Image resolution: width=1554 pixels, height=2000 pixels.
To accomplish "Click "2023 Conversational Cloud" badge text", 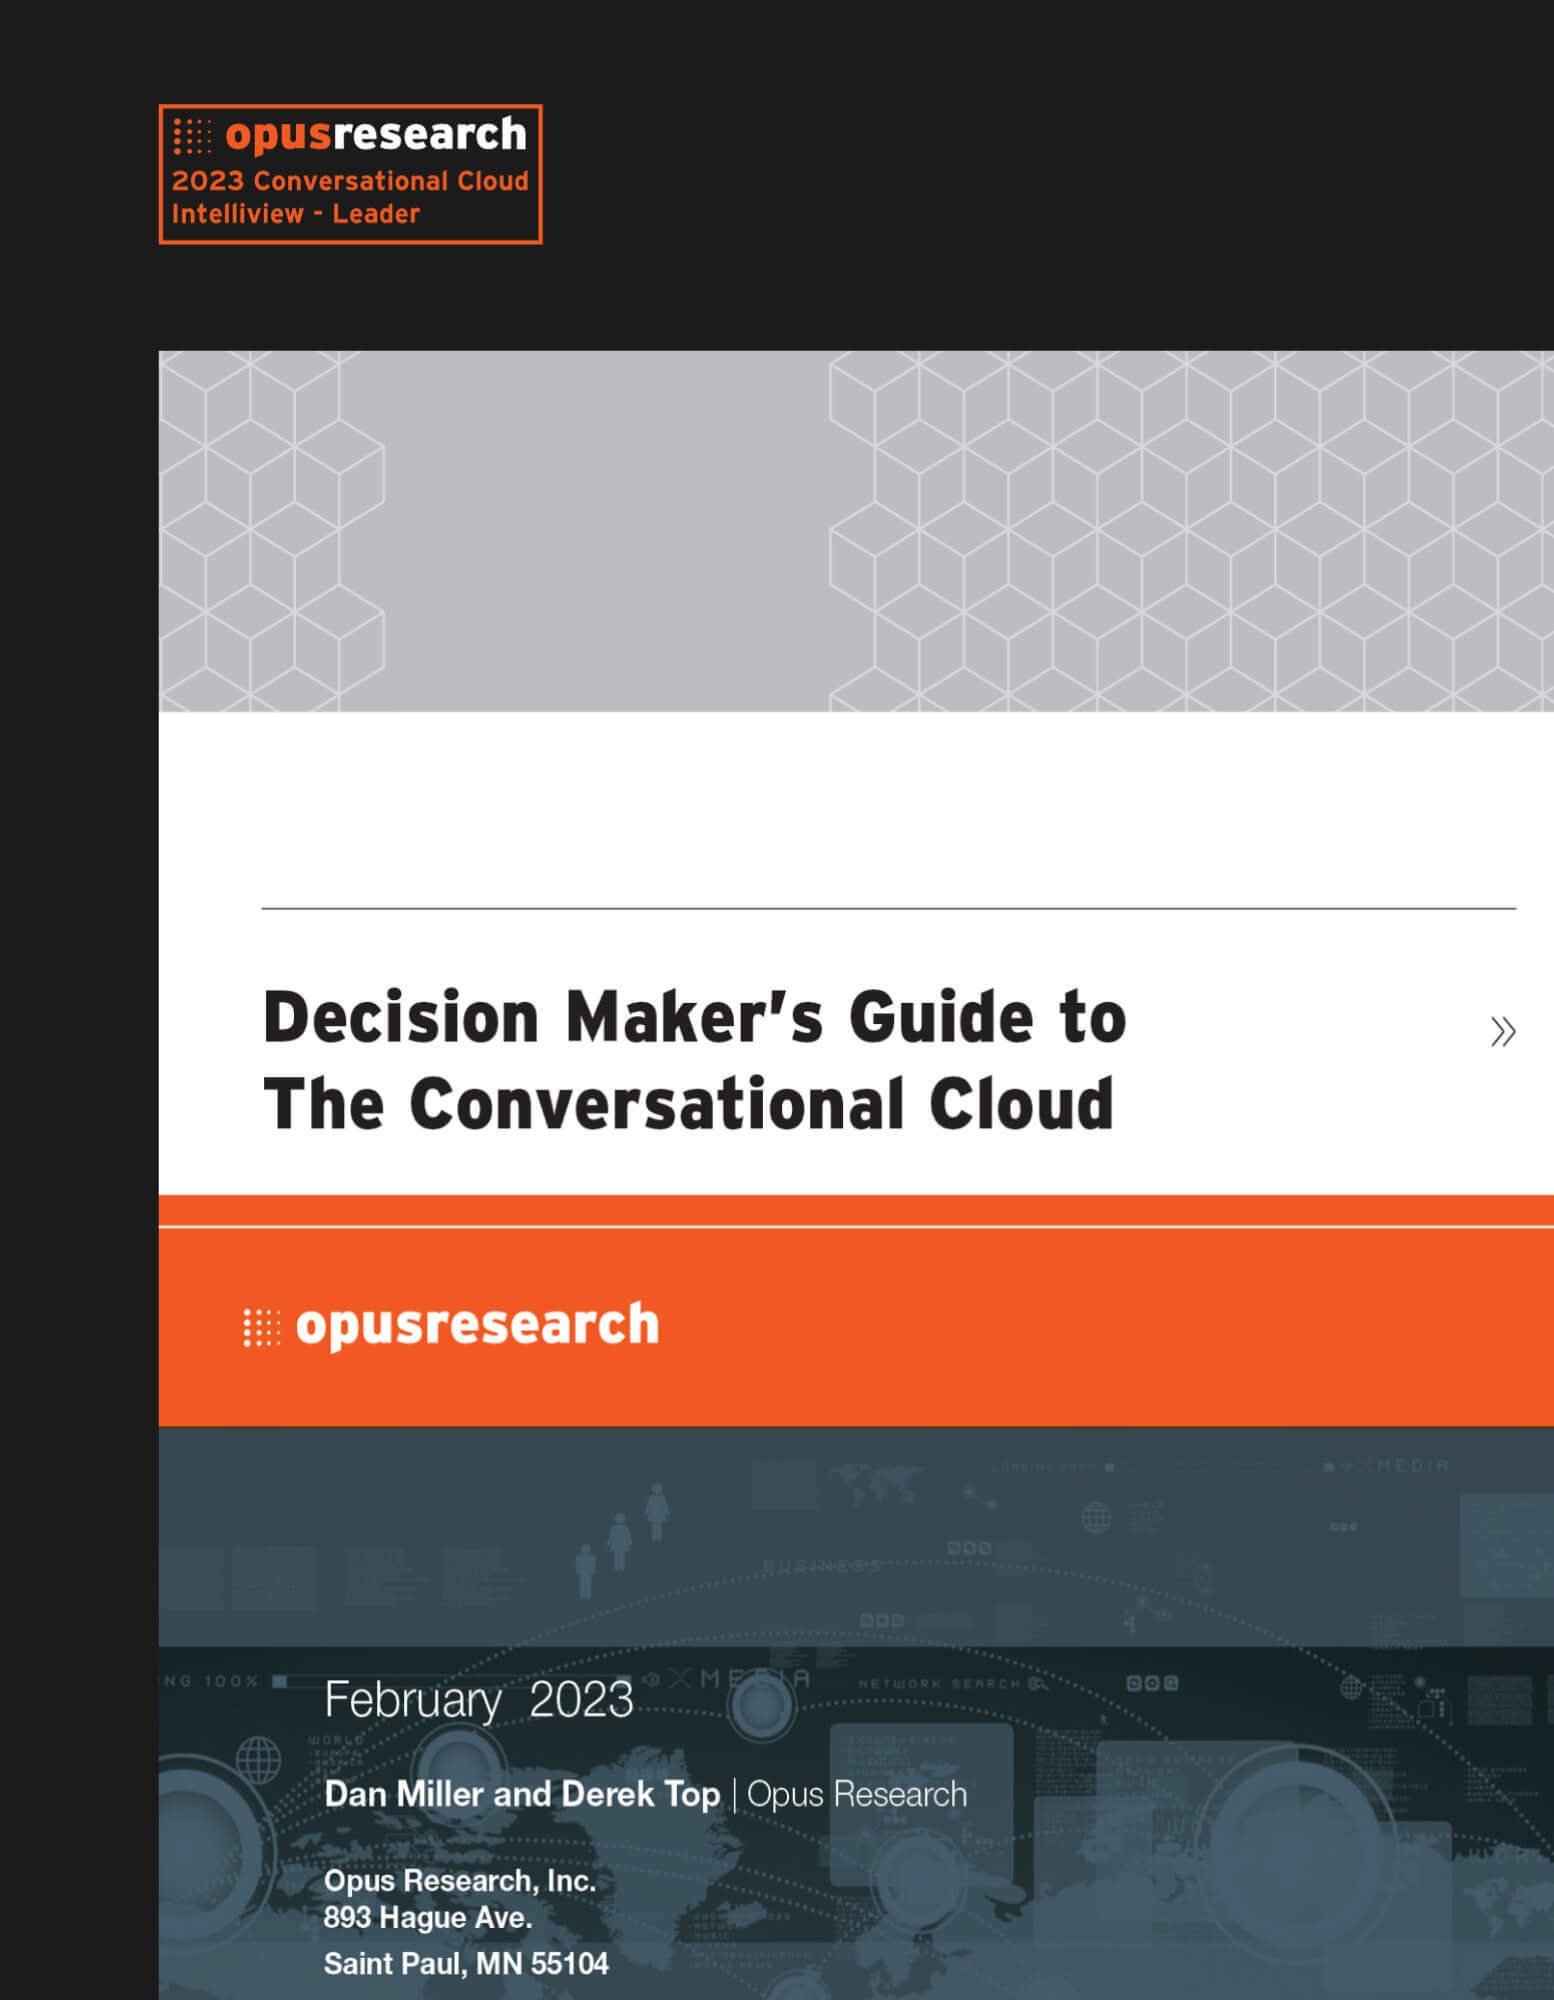I will tap(350, 181).
